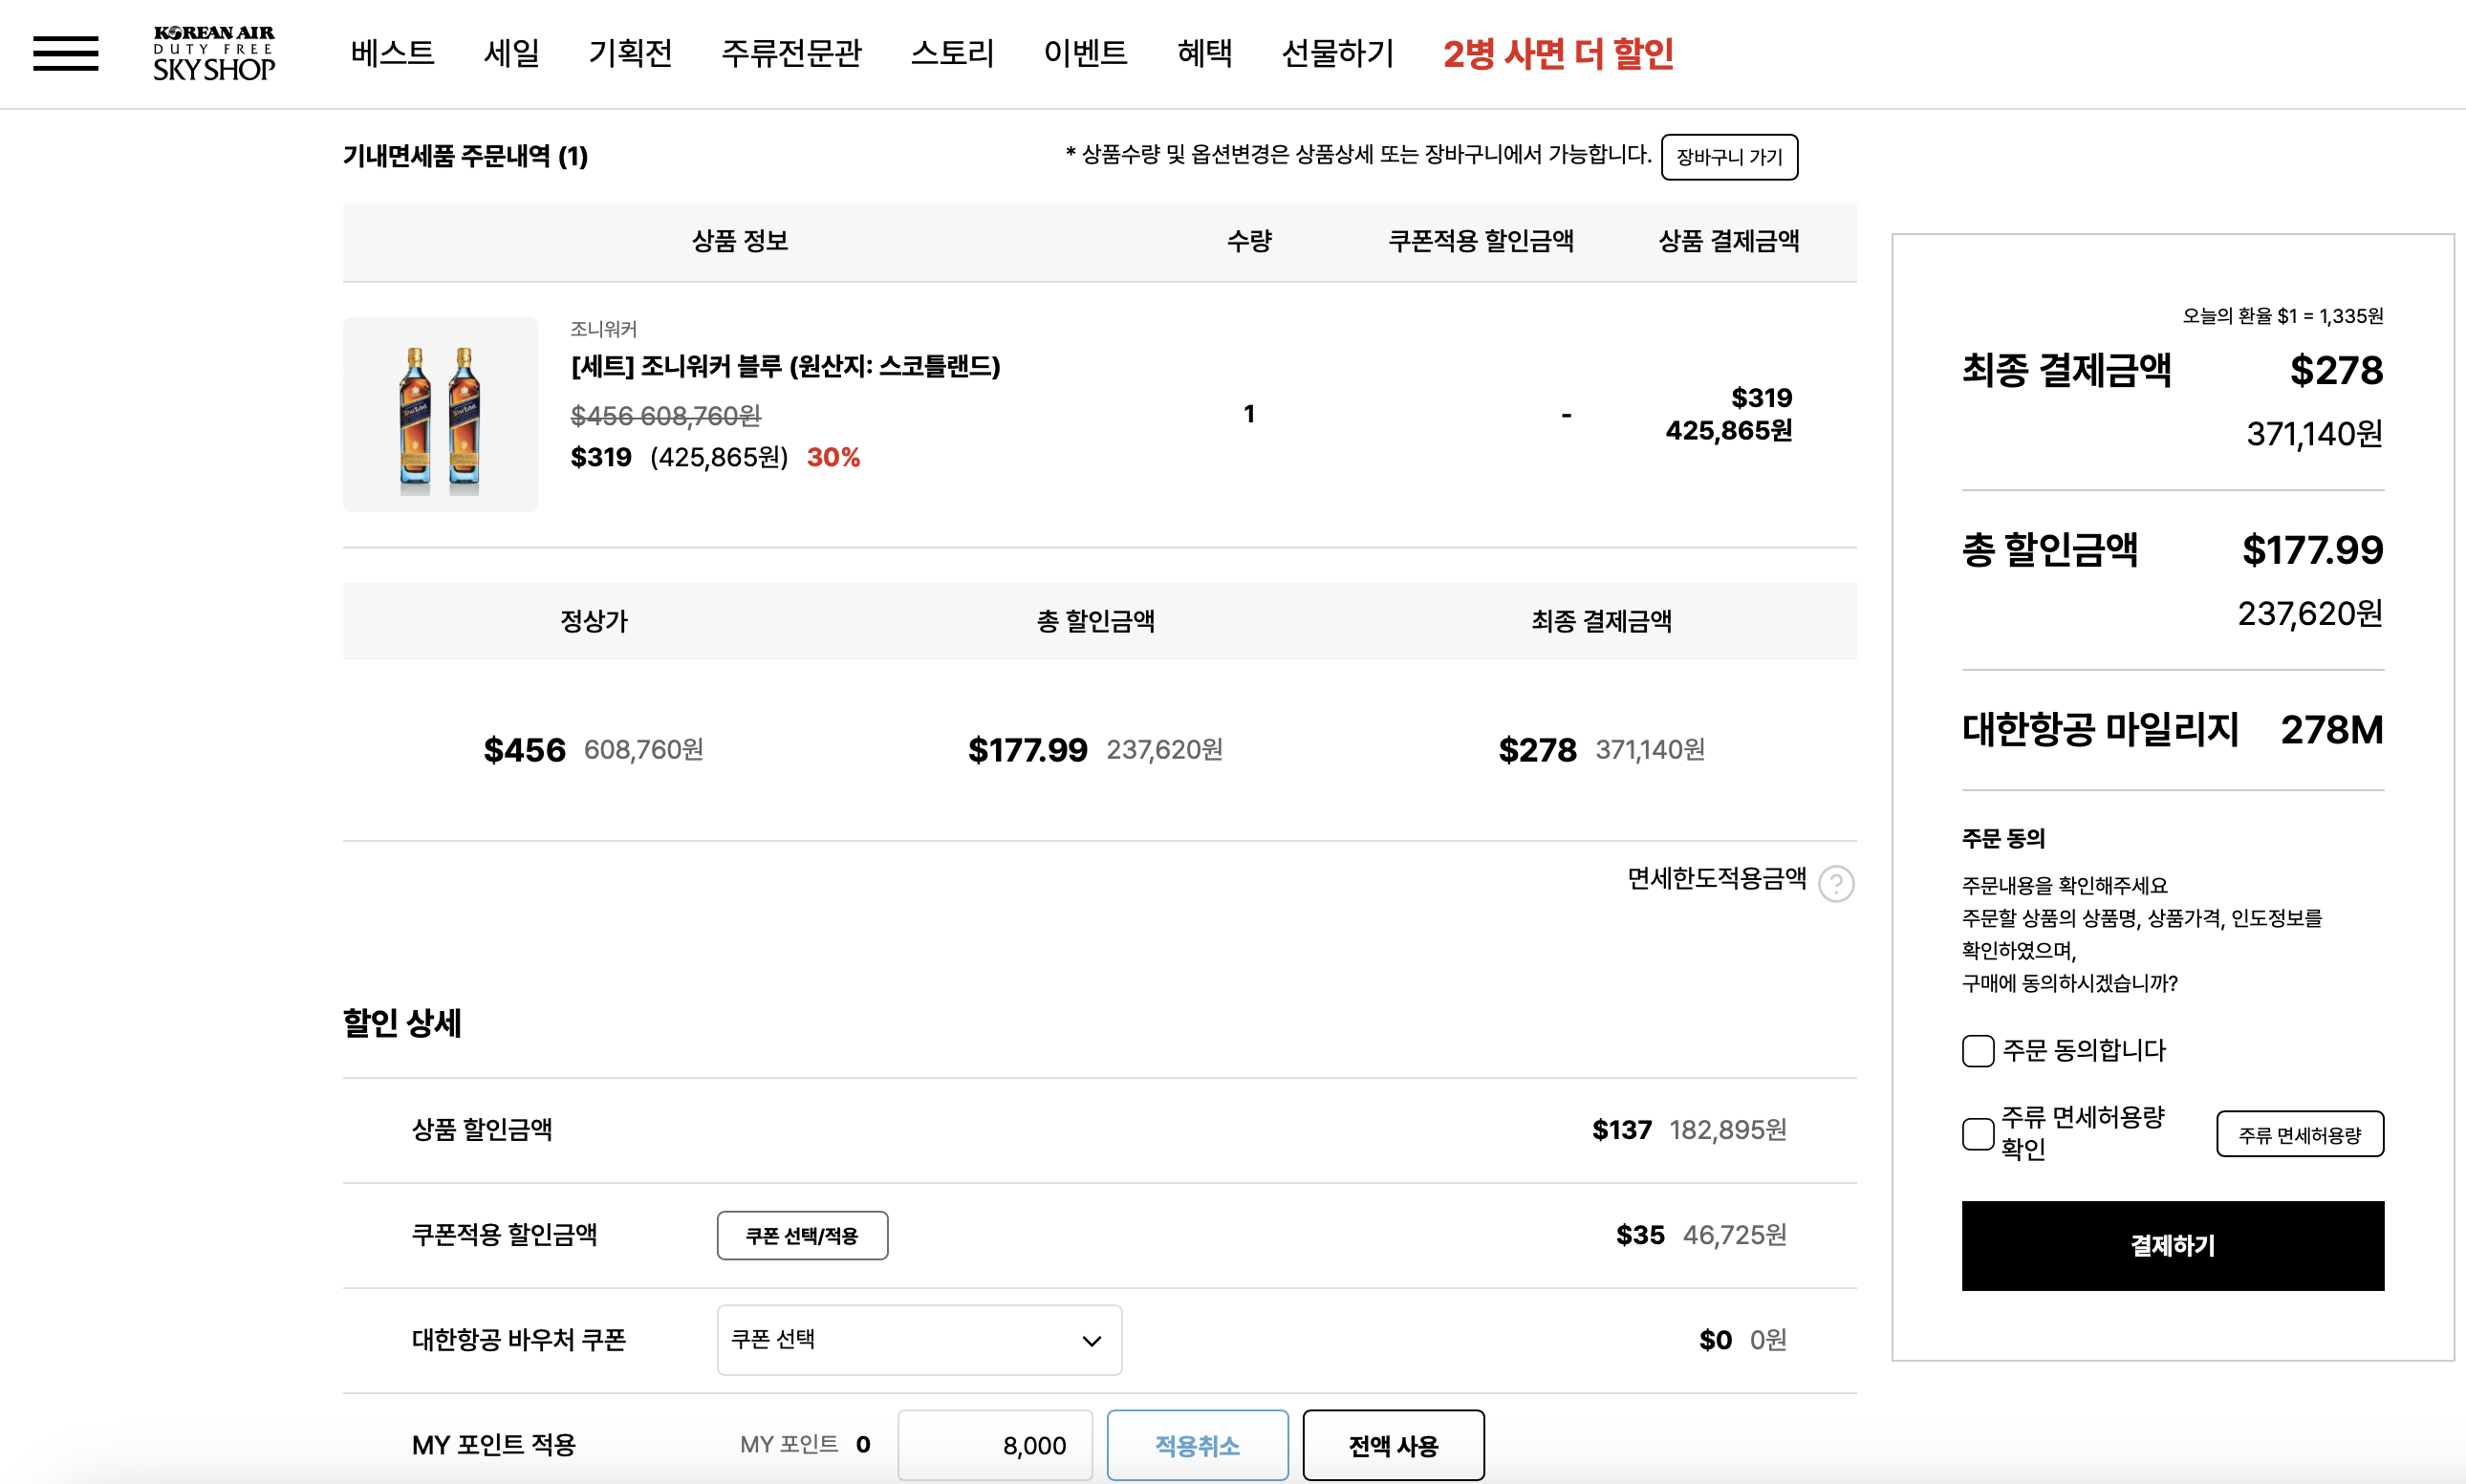
Task: Check the 주류 면세허용량 확인 checkbox
Action: click(1978, 1133)
